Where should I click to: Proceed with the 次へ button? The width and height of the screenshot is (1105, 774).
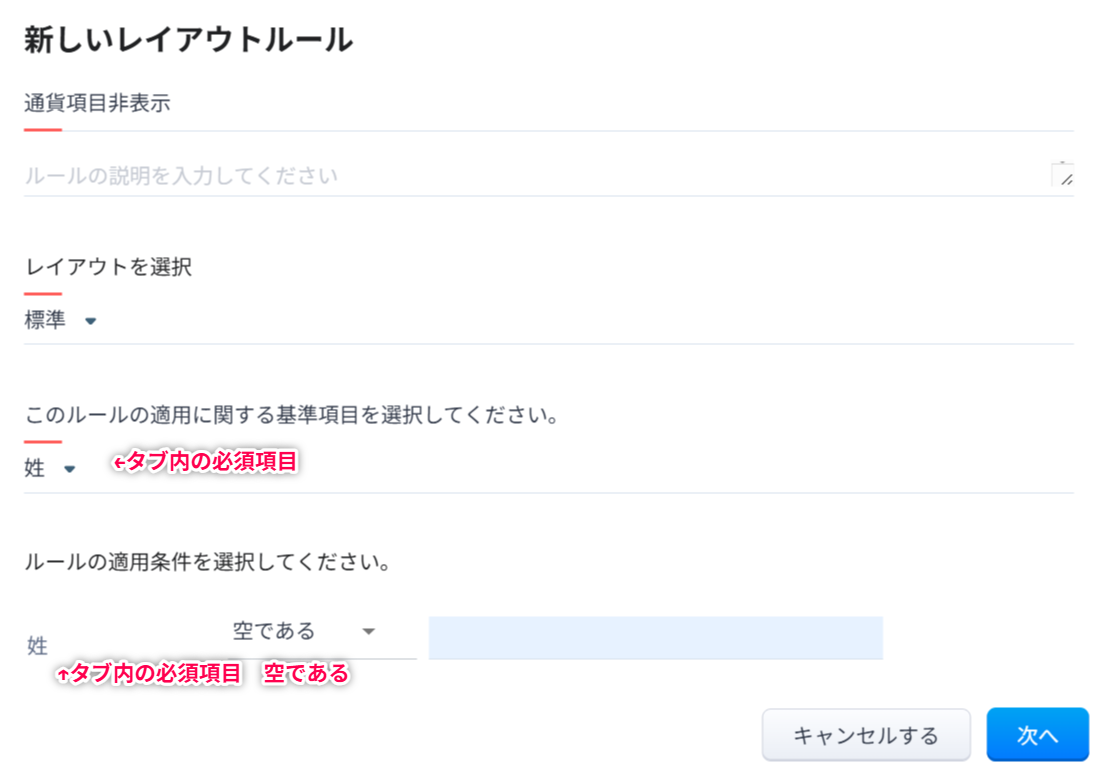pyautogui.click(x=1037, y=735)
